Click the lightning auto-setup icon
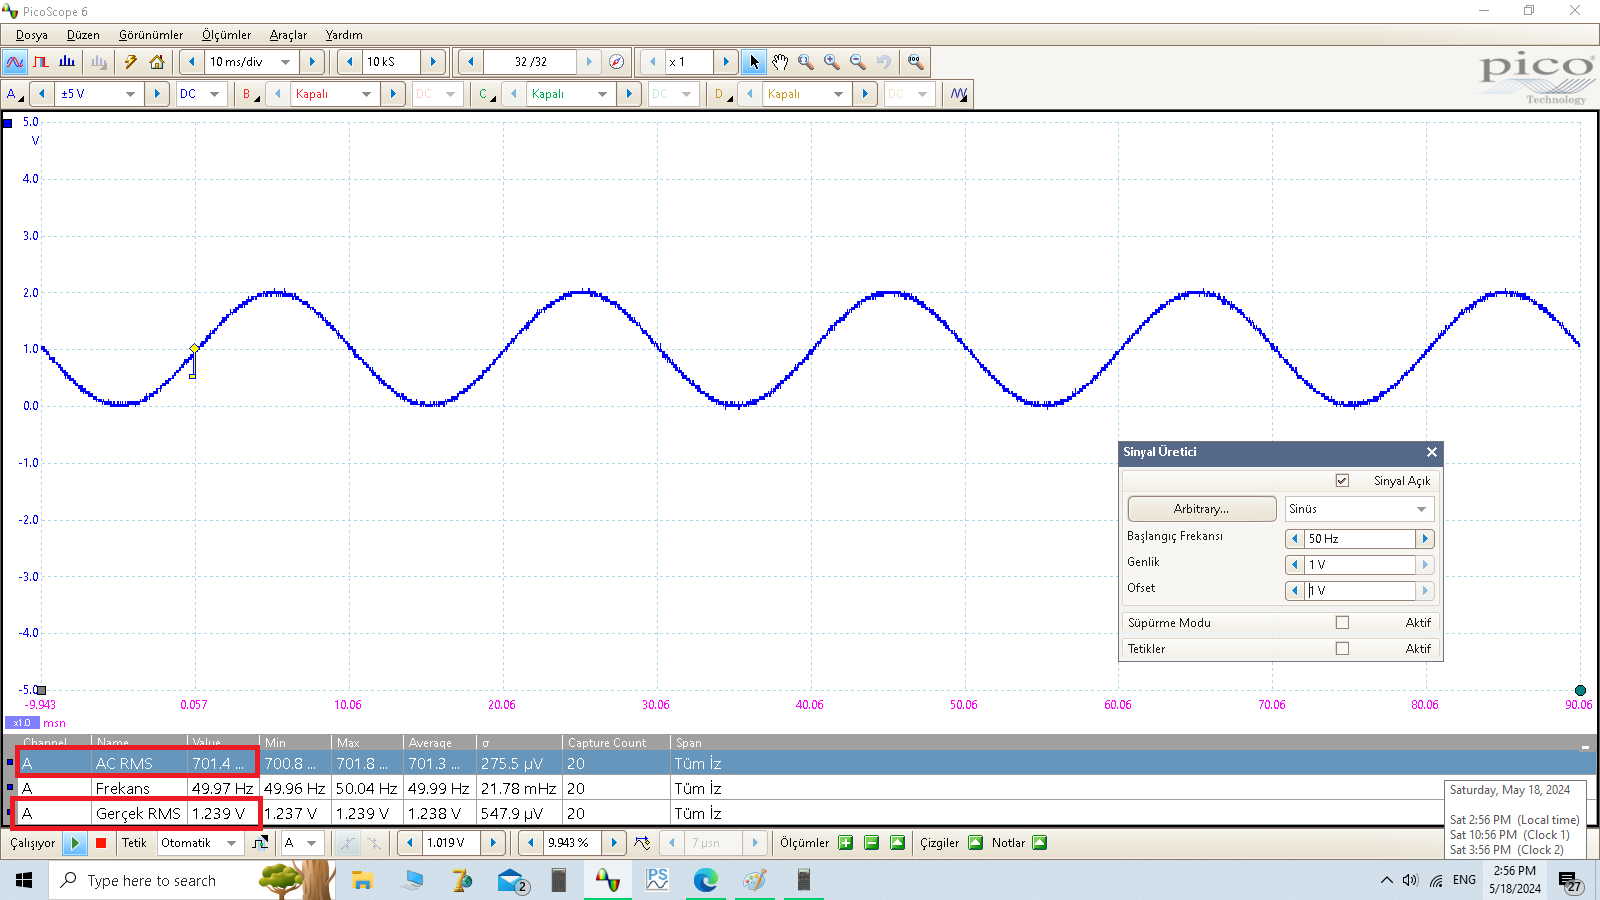This screenshot has width=1600, height=900. [x=130, y=62]
